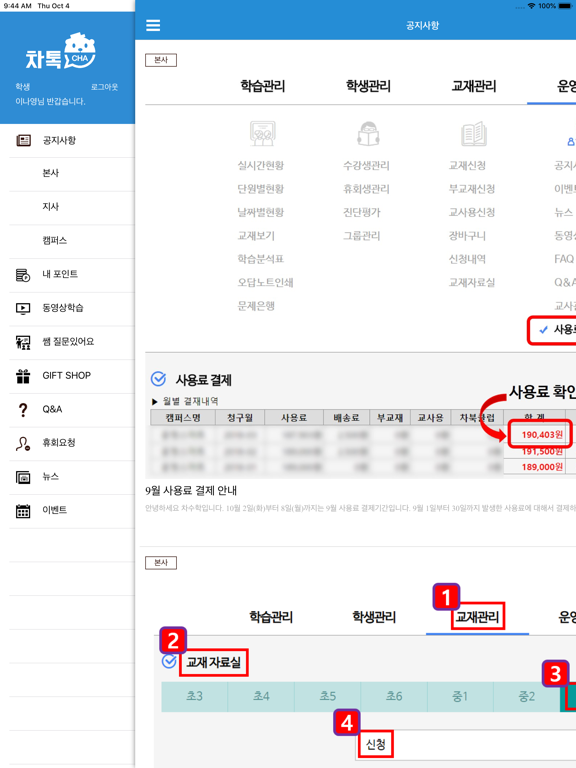Image resolution: width=576 pixels, height=768 pixels.
Task: Select the 초4 grade tab
Action: [261, 696]
